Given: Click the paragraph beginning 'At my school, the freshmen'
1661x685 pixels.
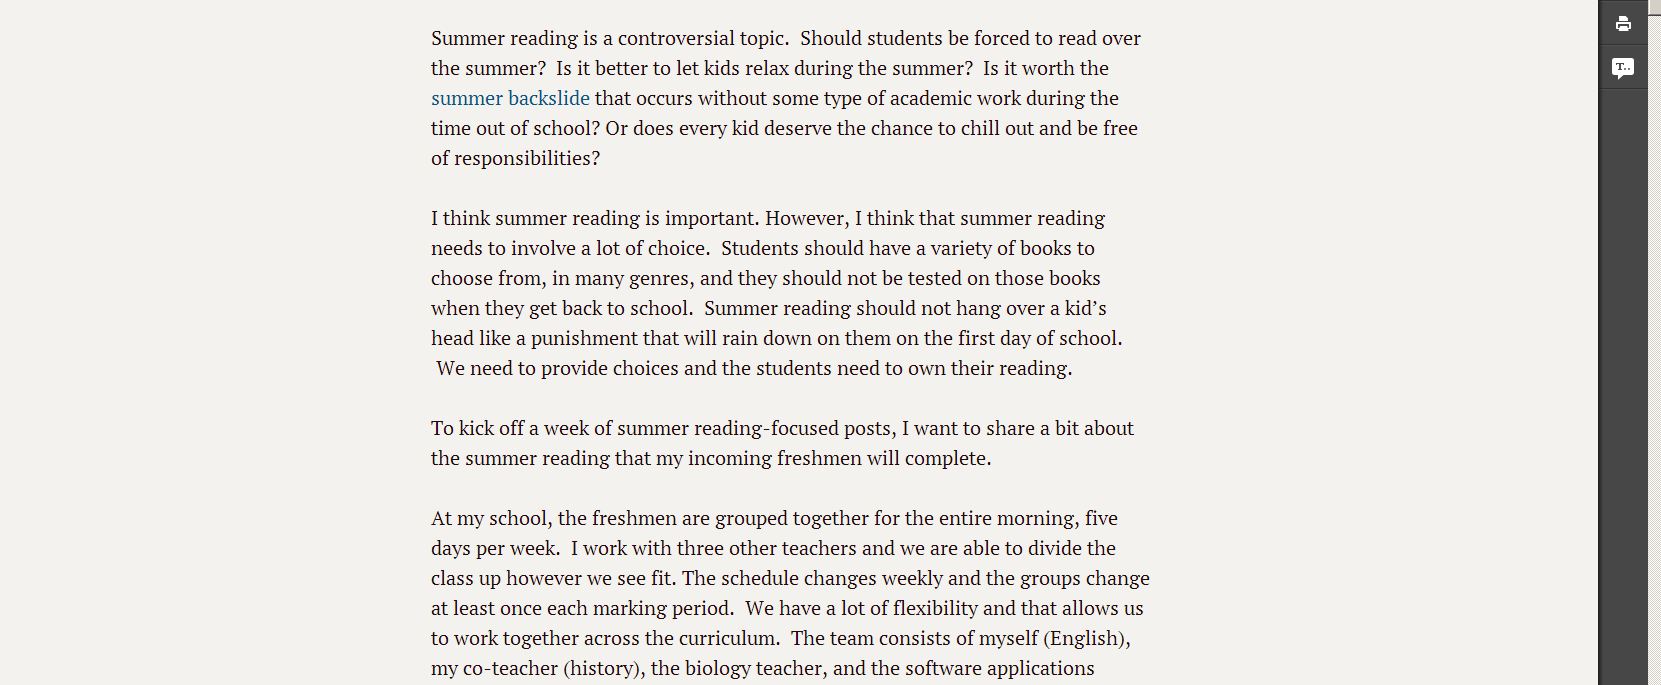Looking at the screenshot, I should click(790, 593).
